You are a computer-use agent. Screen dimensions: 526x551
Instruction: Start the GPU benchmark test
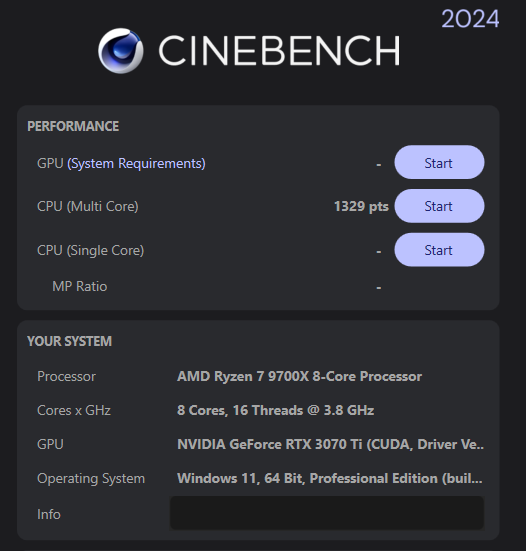click(x=439, y=162)
